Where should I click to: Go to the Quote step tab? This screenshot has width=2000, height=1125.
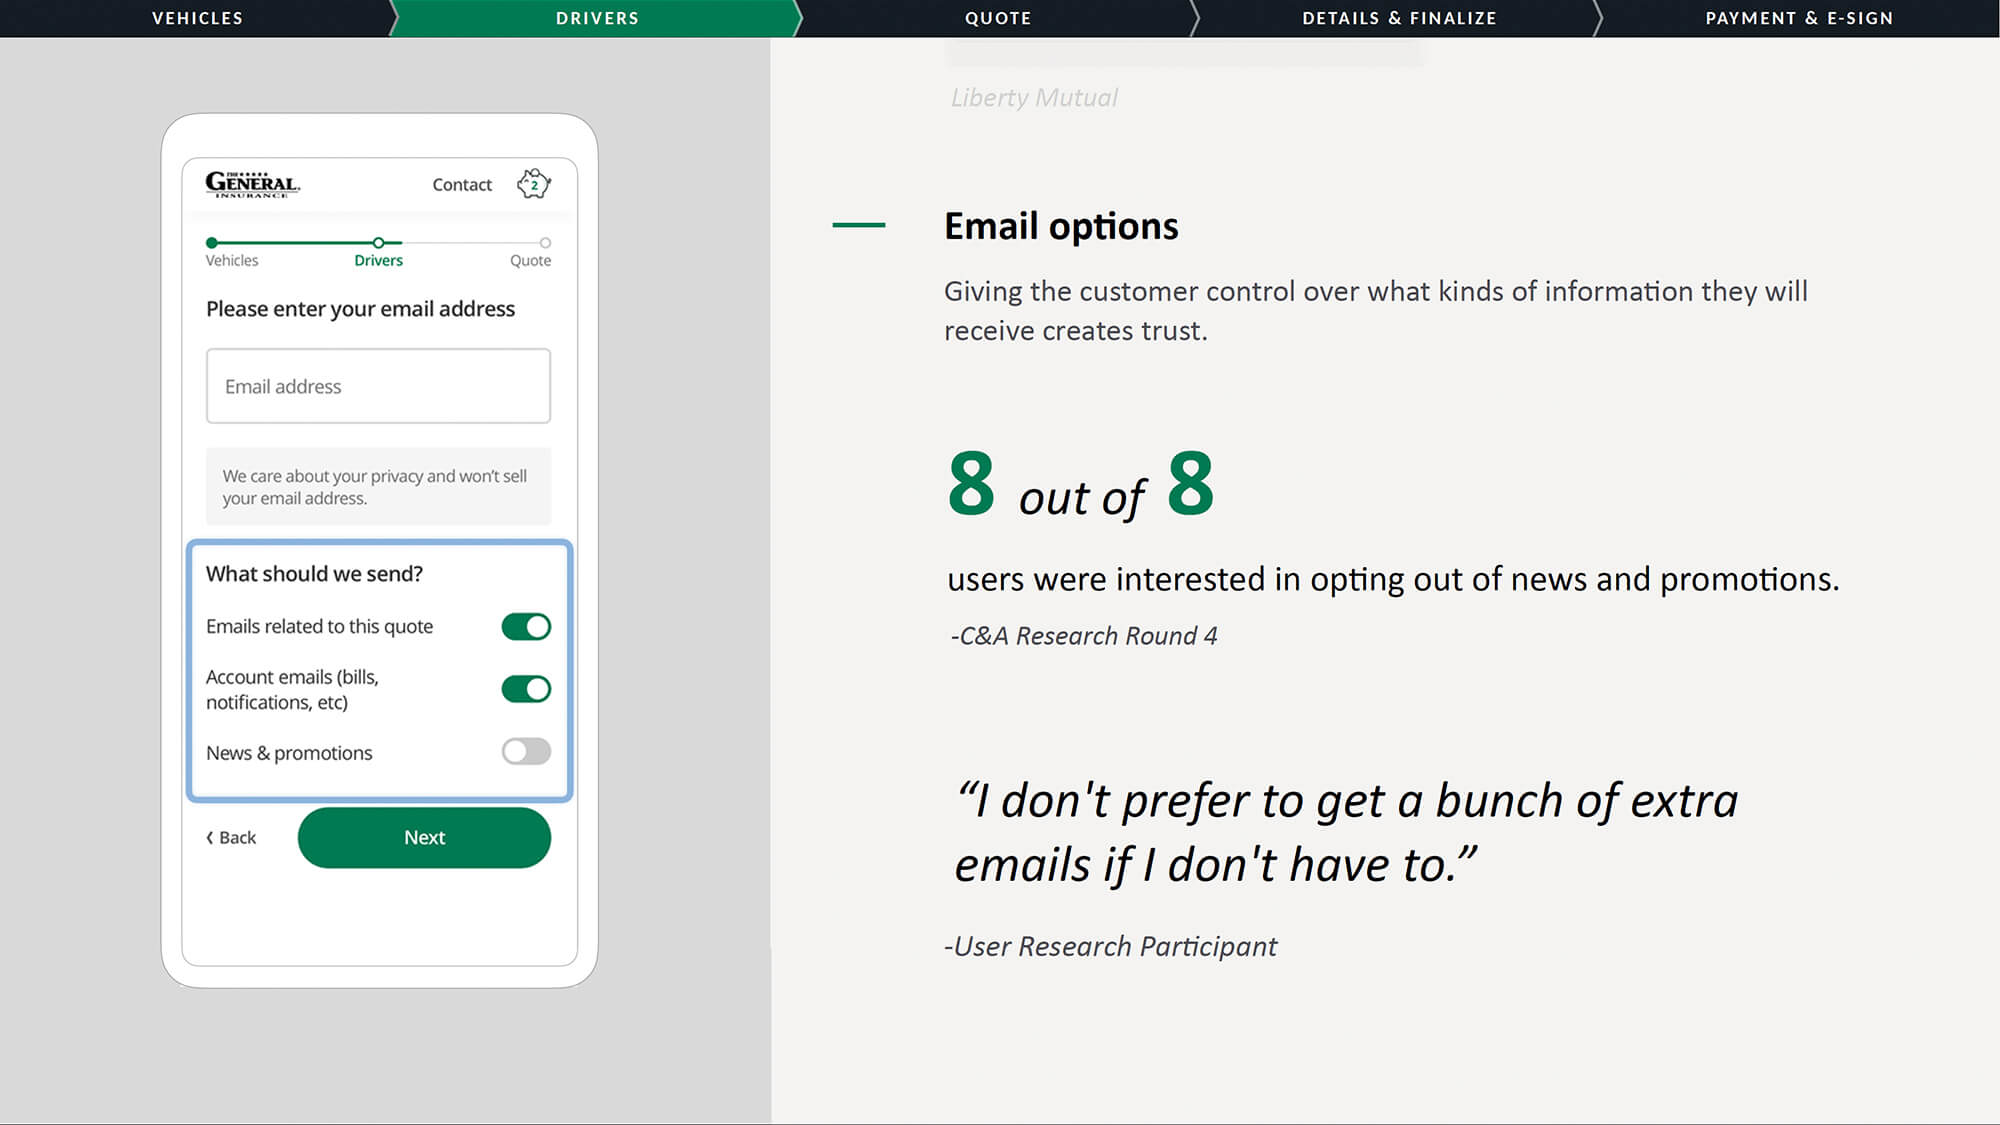997,18
